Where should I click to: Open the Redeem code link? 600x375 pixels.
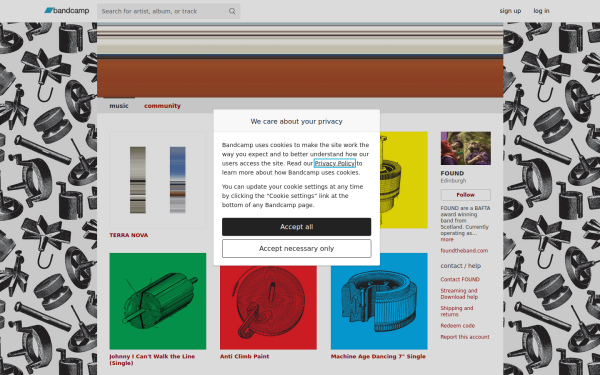tap(458, 326)
